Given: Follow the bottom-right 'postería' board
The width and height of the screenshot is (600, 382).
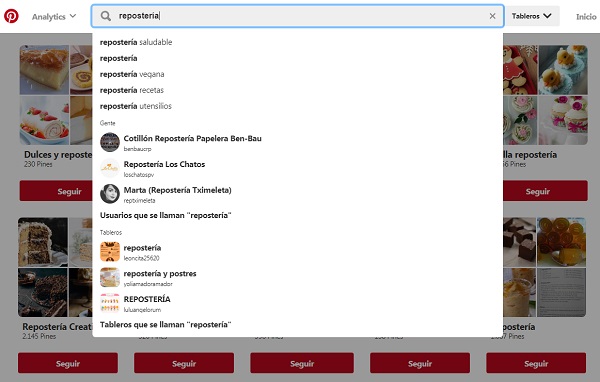Looking at the screenshot, I should (x=536, y=363).
